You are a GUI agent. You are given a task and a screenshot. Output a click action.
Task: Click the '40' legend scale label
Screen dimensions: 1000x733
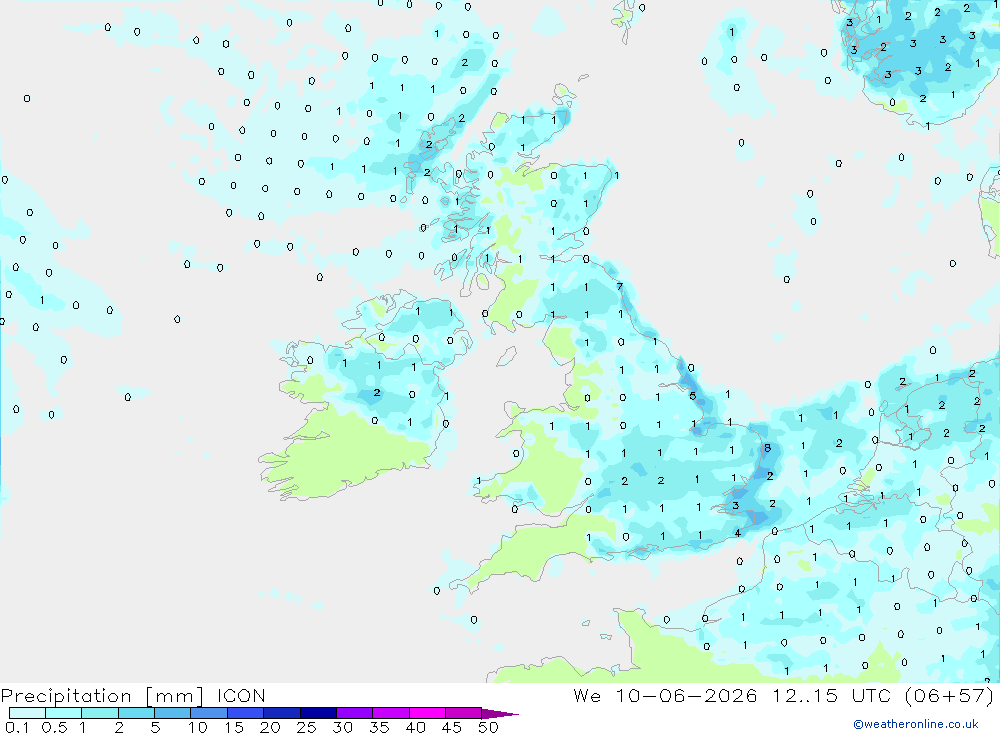point(416,727)
